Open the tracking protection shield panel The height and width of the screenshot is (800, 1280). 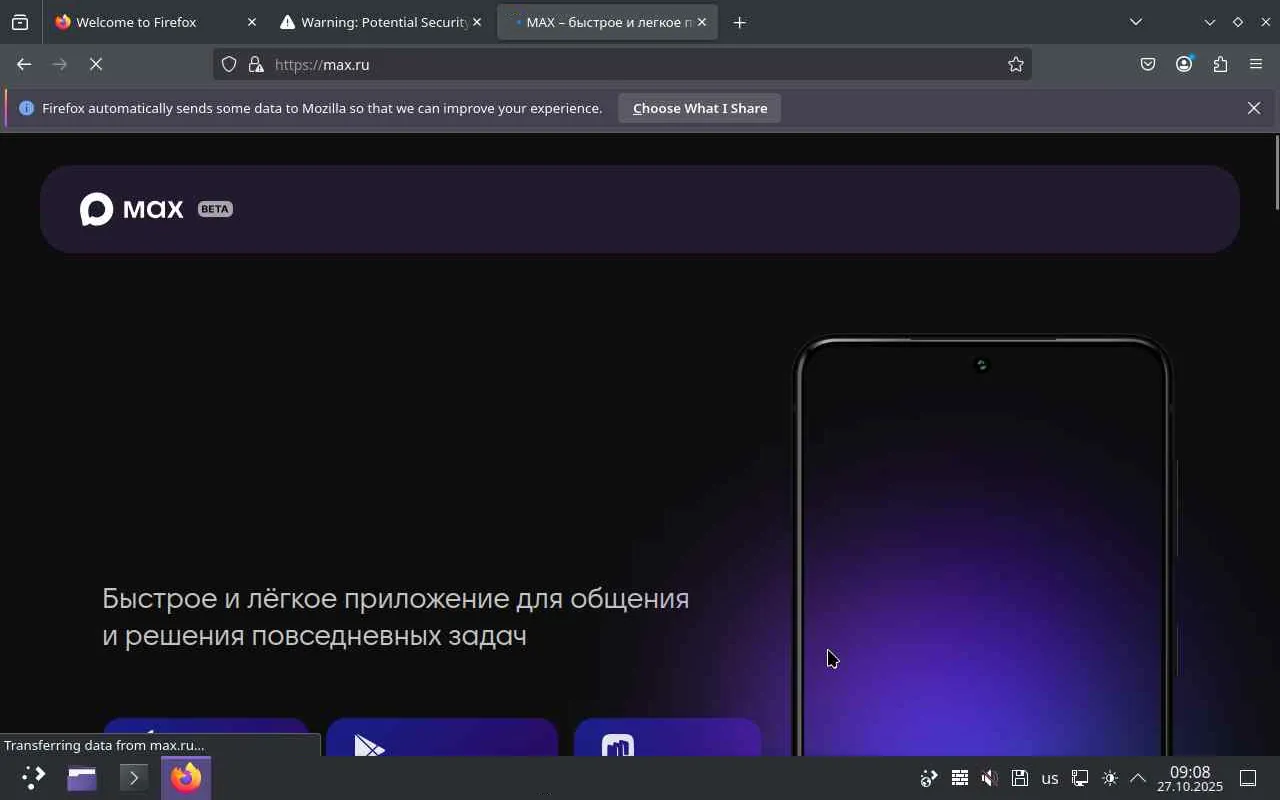click(229, 64)
